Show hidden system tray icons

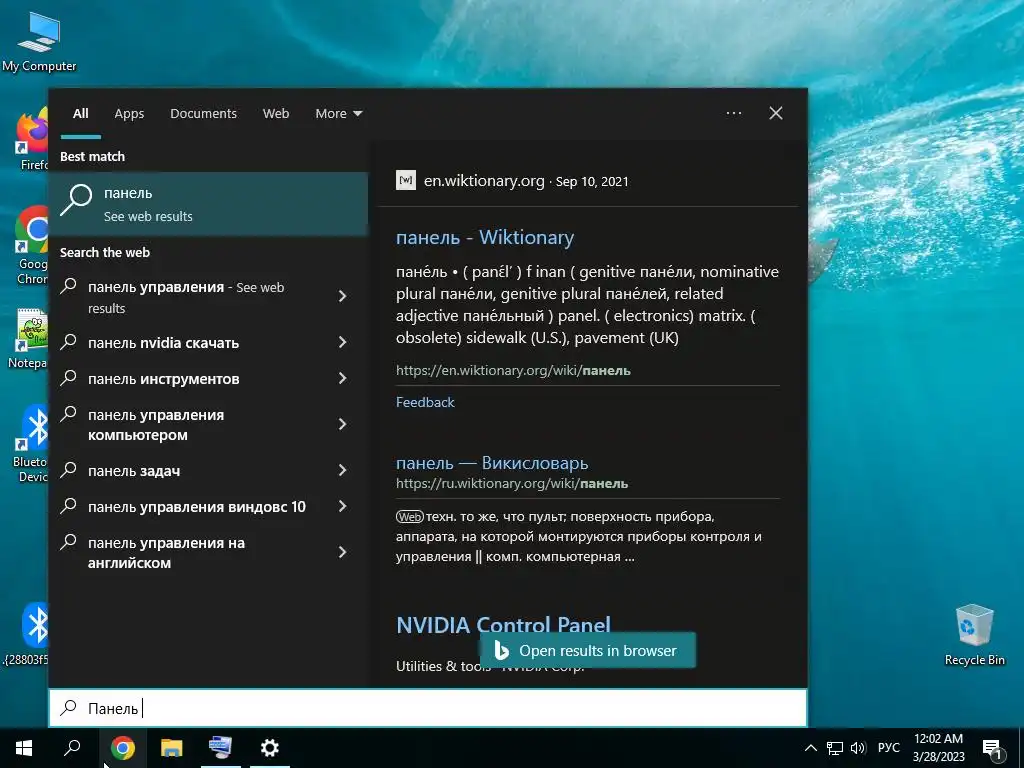coord(810,748)
